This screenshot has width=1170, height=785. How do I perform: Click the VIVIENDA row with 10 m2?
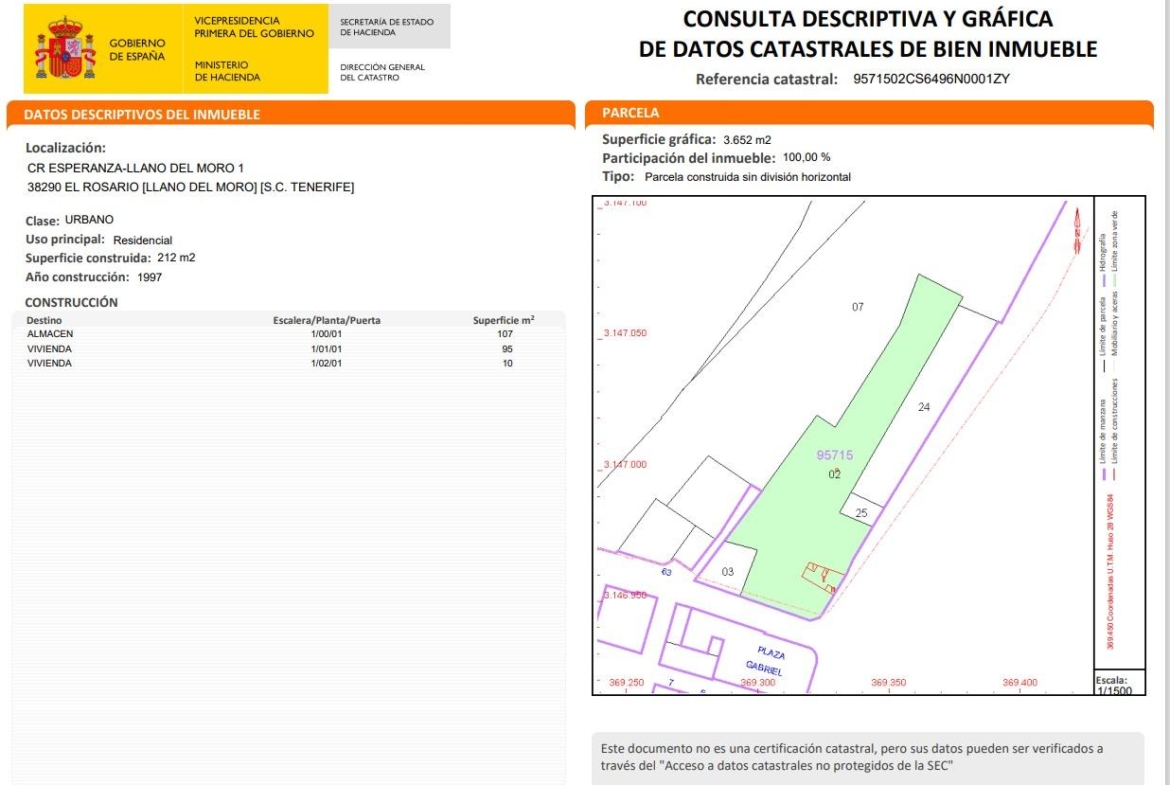(280, 363)
